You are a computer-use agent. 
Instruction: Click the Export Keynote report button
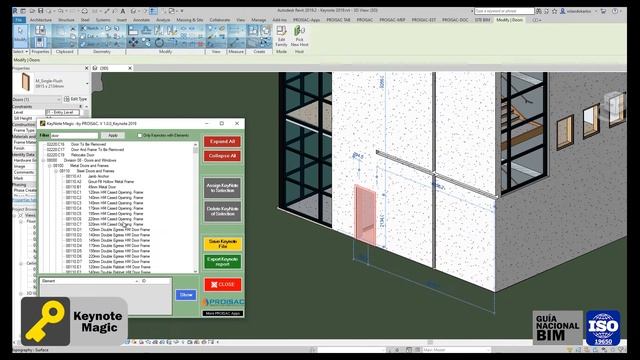pos(222,262)
